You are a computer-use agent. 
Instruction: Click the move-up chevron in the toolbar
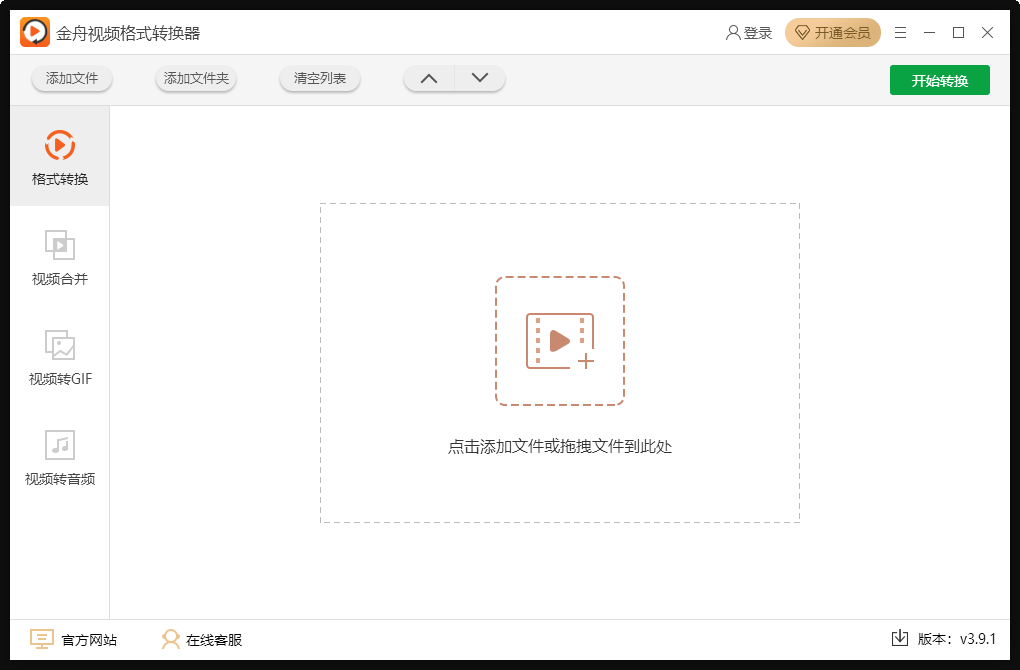click(x=428, y=78)
